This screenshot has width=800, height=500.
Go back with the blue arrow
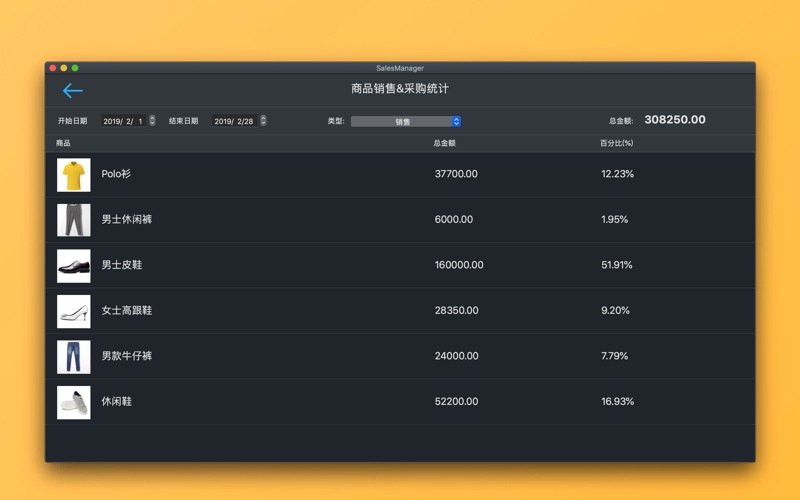[x=72, y=91]
